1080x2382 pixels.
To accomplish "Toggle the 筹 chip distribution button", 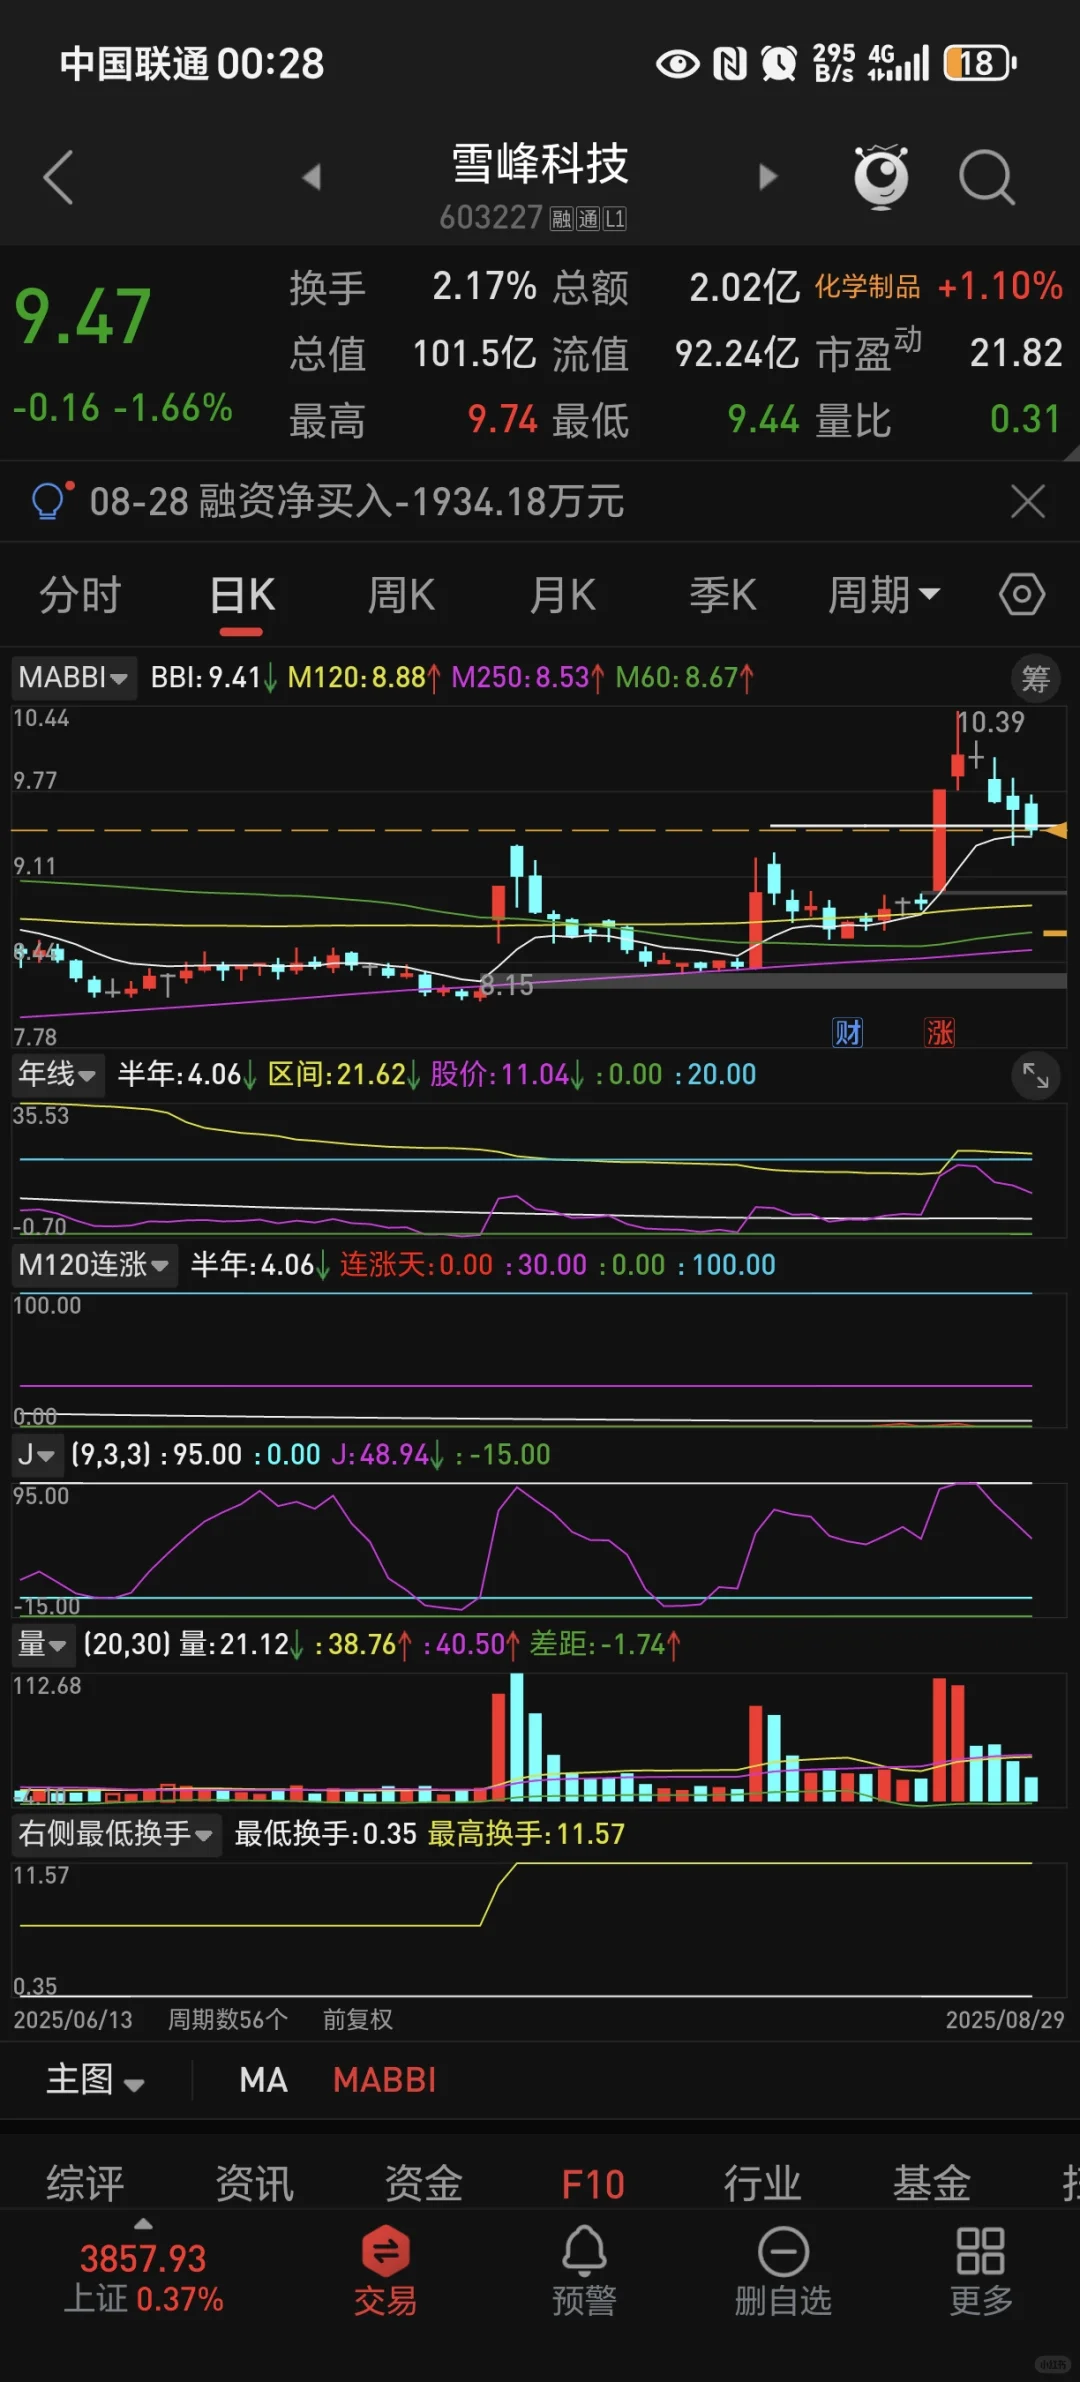I will pos(1035,679).
